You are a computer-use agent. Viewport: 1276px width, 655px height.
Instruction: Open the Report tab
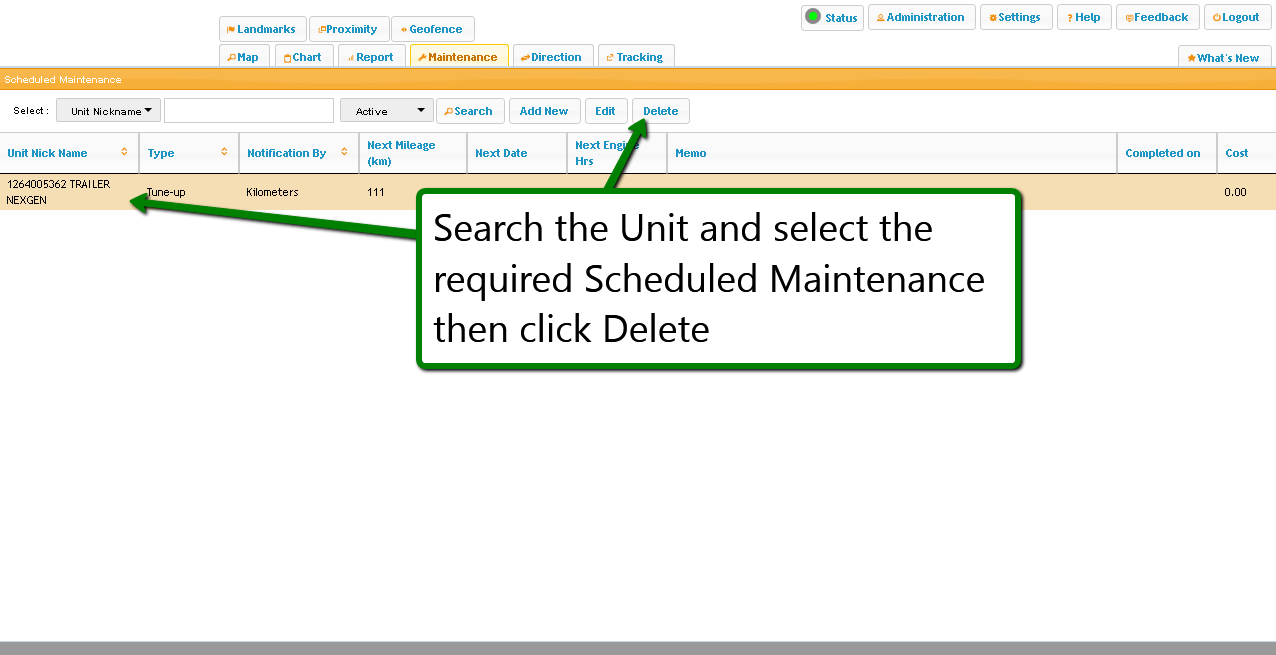(371, 57)
